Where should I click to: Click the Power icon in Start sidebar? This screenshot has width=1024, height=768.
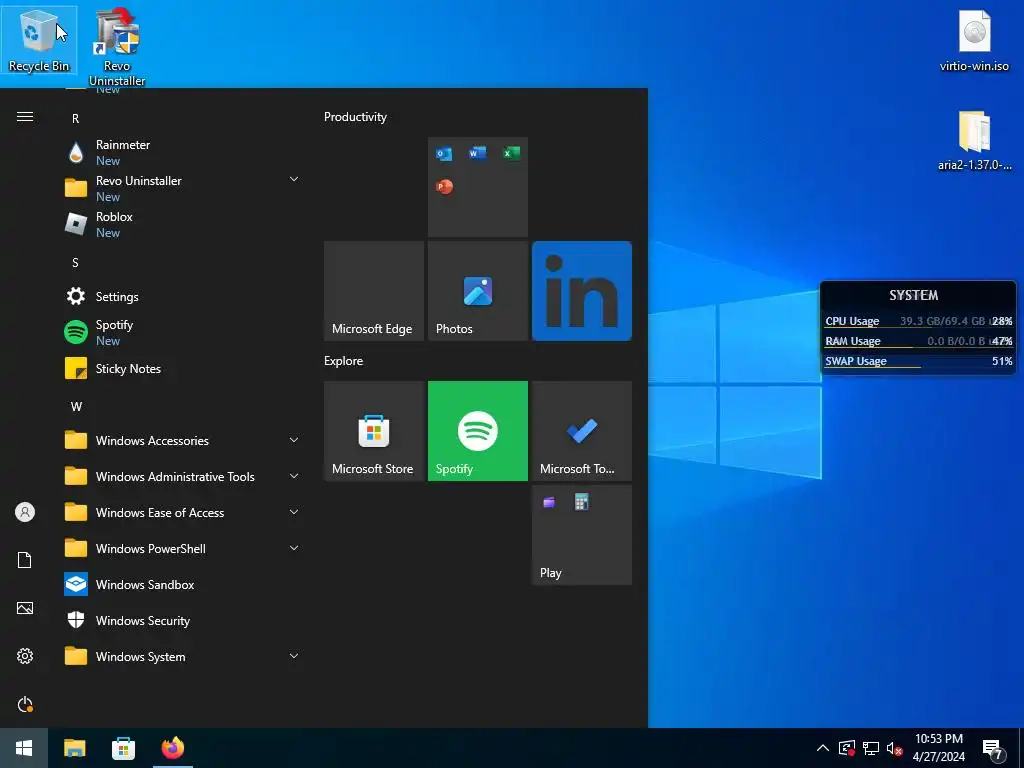[25, 704]
